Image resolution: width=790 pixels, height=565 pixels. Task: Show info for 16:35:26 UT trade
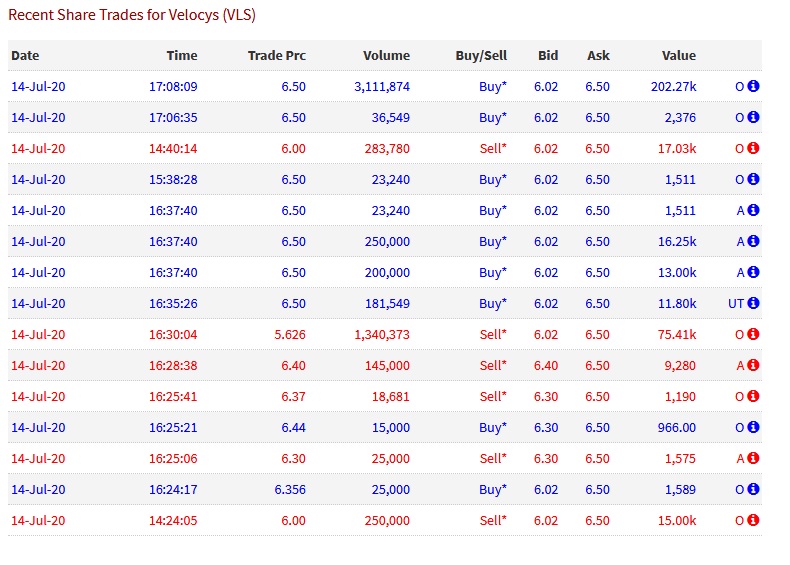point(754,303)
